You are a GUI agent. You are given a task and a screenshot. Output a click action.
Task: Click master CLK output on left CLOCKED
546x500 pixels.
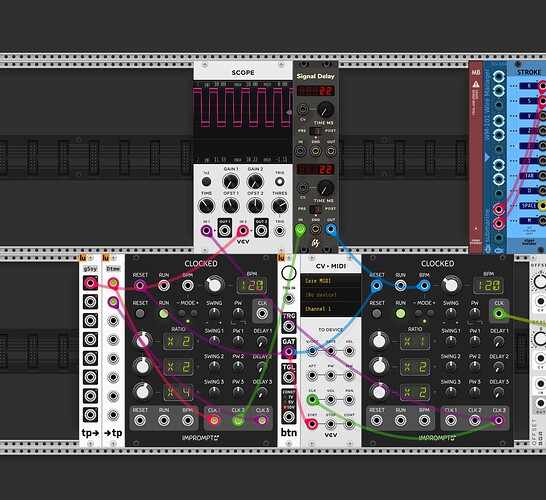[x=262, y=313]
